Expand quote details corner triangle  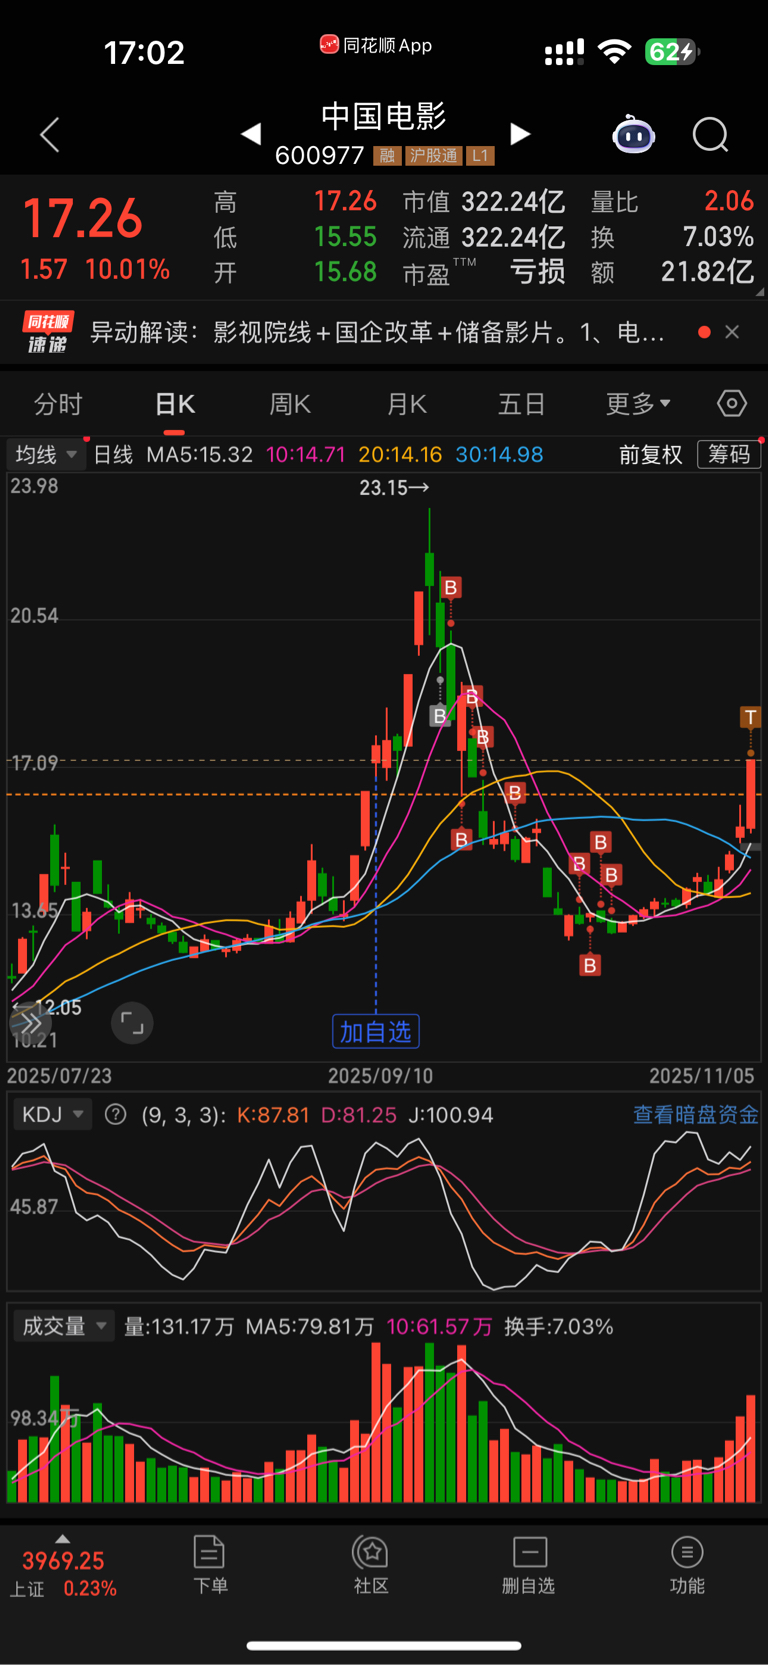pos(760,292)
